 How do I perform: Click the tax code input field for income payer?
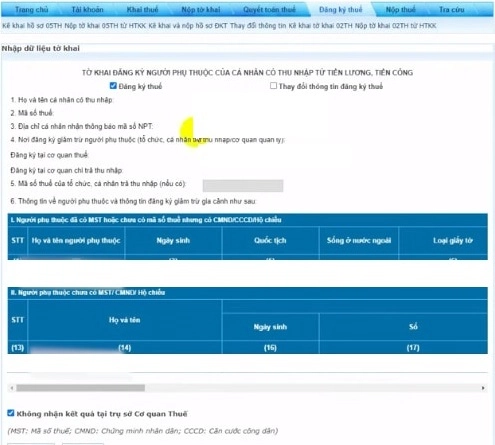click(243, 186)
